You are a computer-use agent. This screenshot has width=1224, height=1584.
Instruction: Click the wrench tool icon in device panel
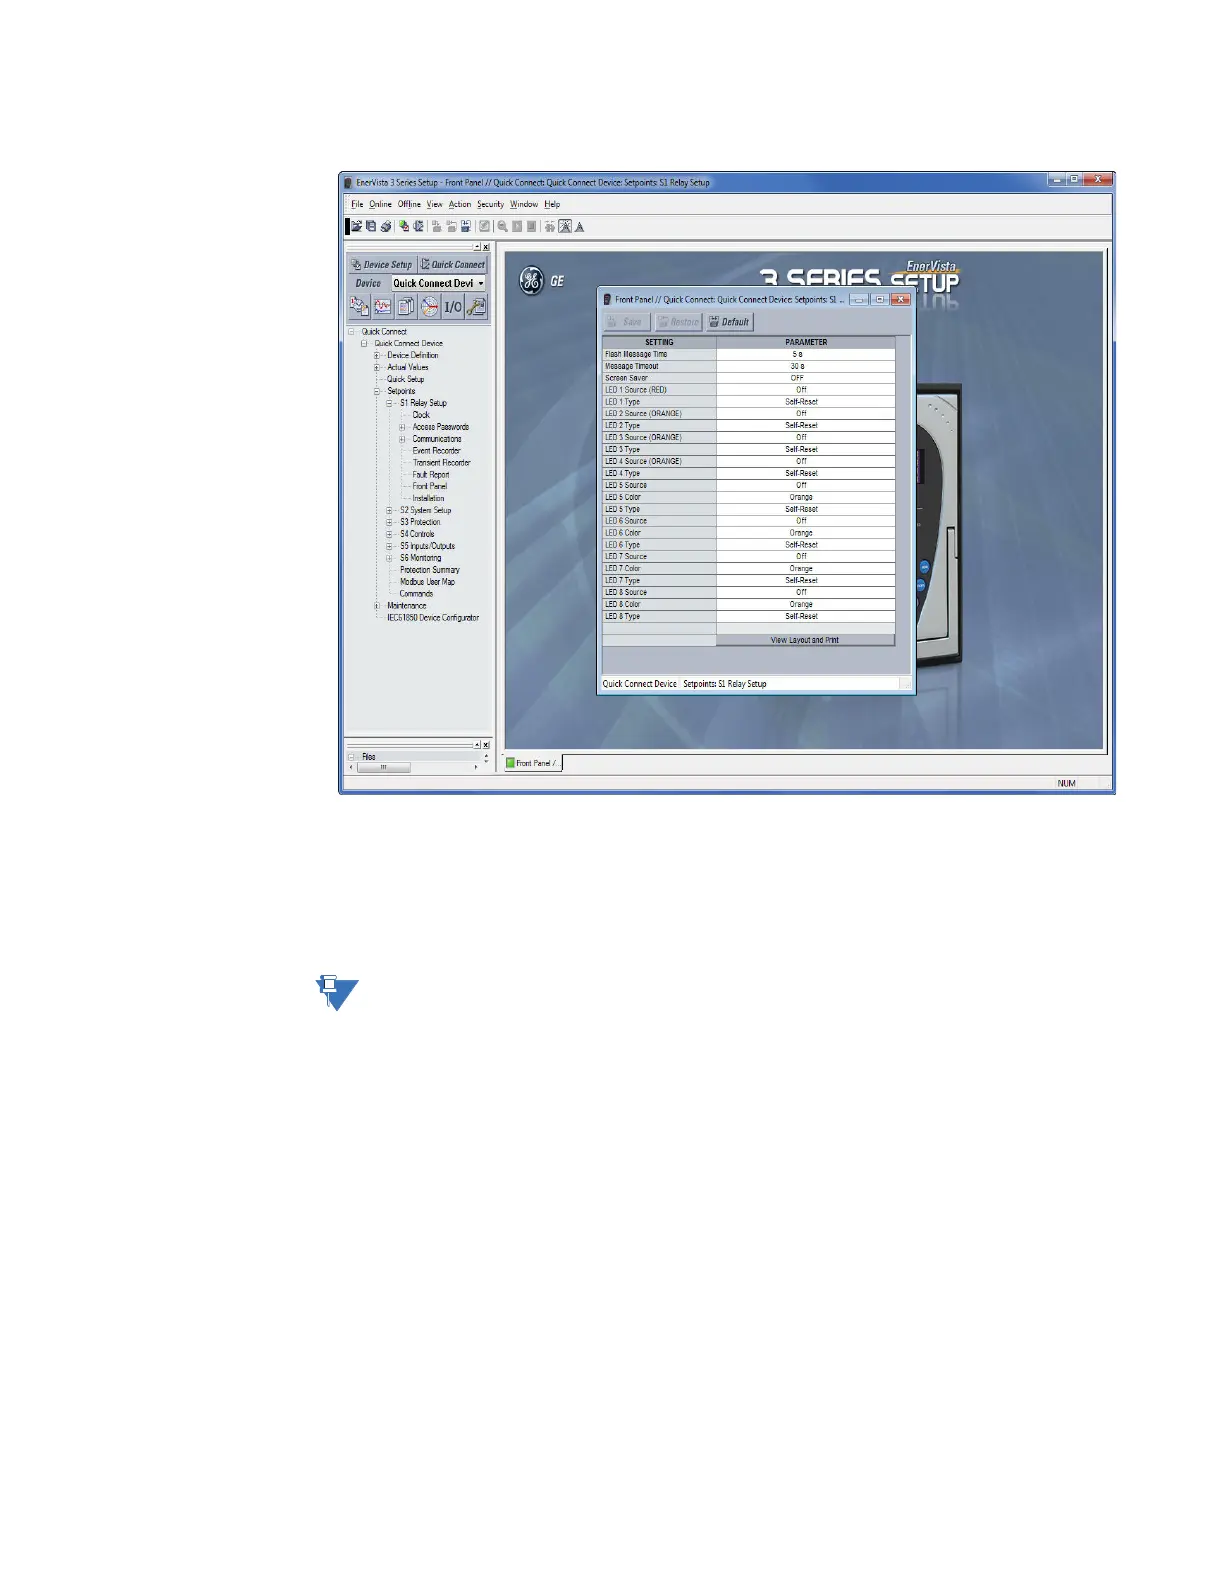[x=476, y=307]
